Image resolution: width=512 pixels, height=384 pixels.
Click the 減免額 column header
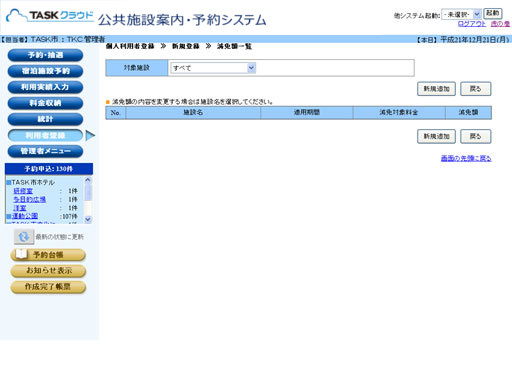(x=468, y=113)
